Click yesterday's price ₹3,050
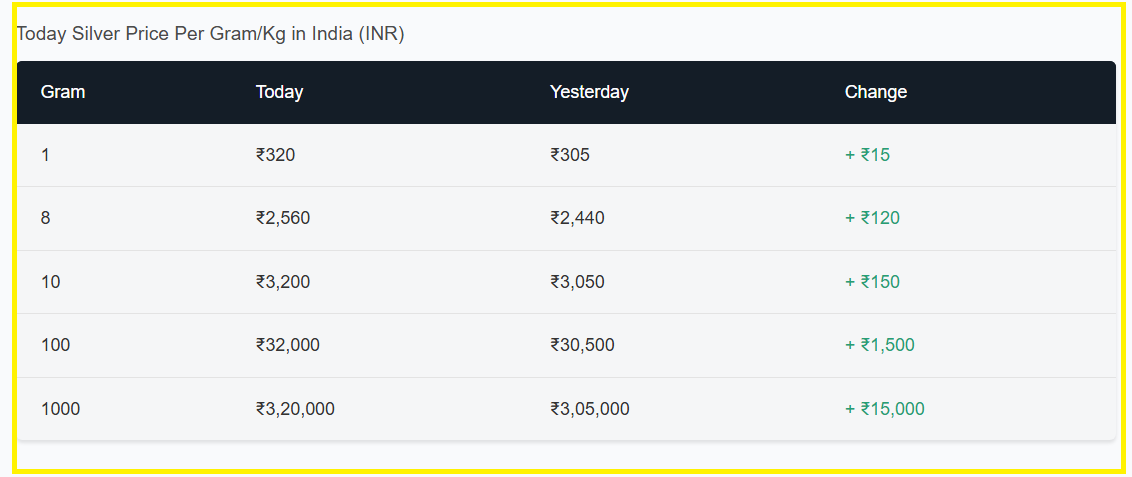This screenshot has width=1132, height=477. [x=577, y=282]
